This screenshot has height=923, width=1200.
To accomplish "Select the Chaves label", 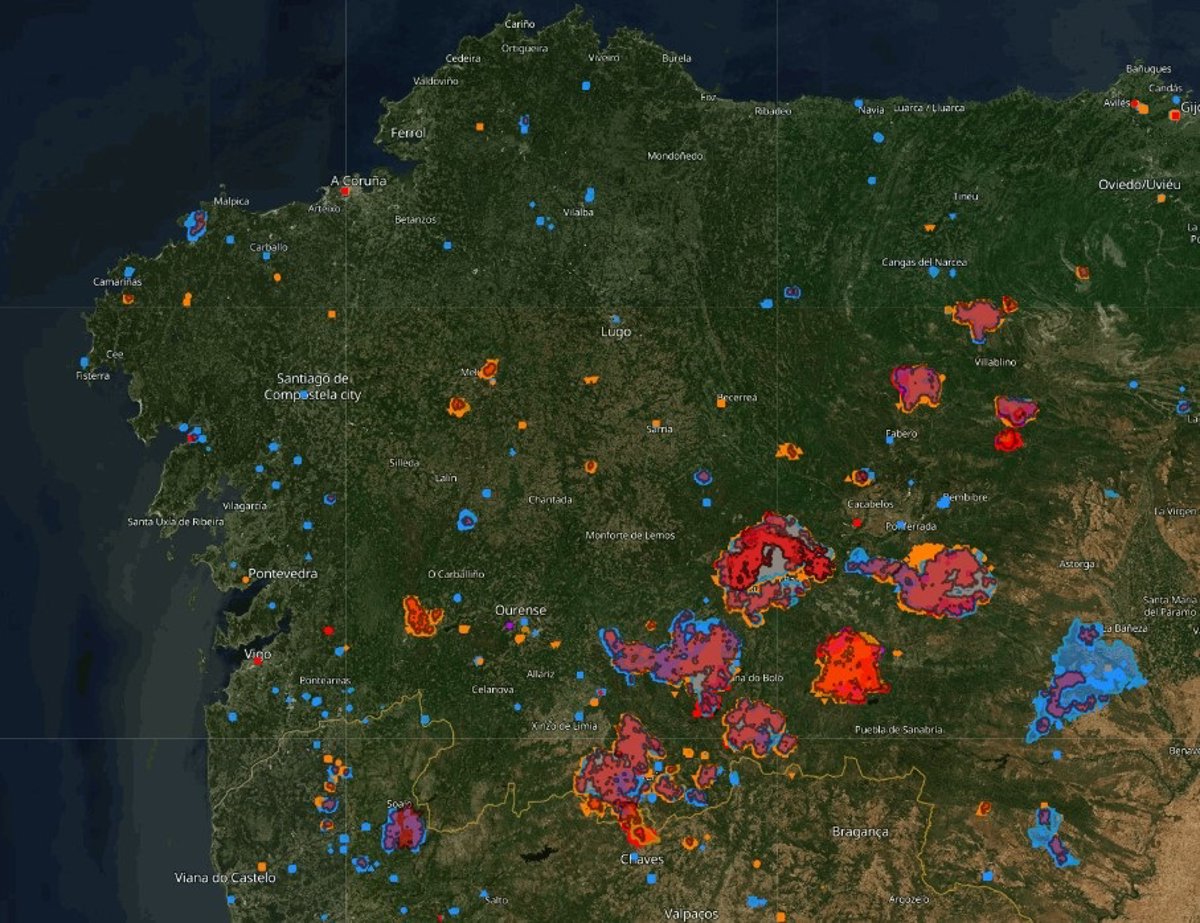I will [x=642, y=859].
